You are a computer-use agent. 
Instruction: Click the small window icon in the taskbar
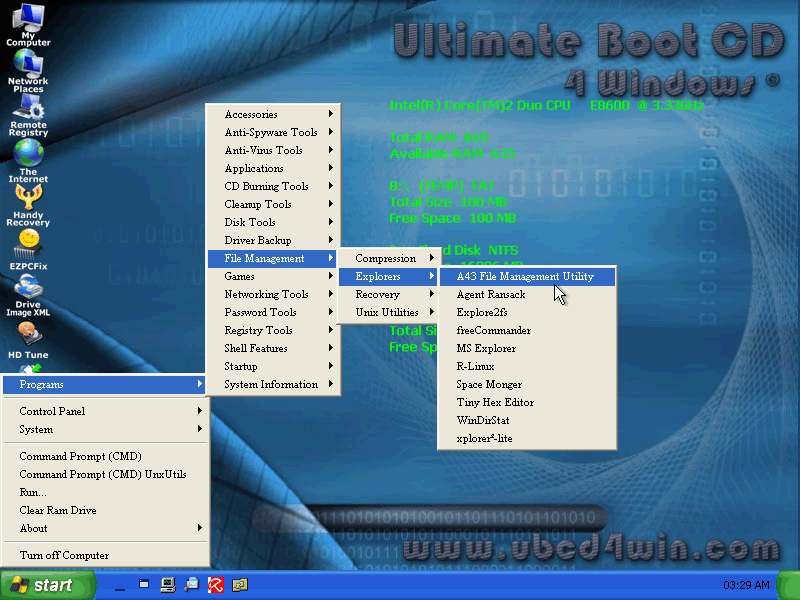[144, 585]
